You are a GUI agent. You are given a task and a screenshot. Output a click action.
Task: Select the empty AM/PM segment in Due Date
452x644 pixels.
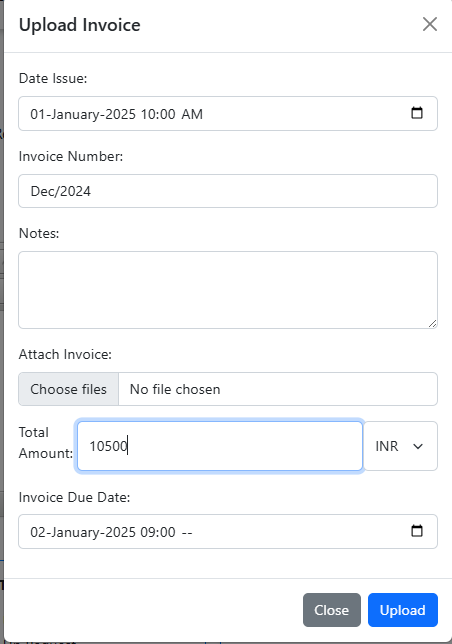(187, 532)
